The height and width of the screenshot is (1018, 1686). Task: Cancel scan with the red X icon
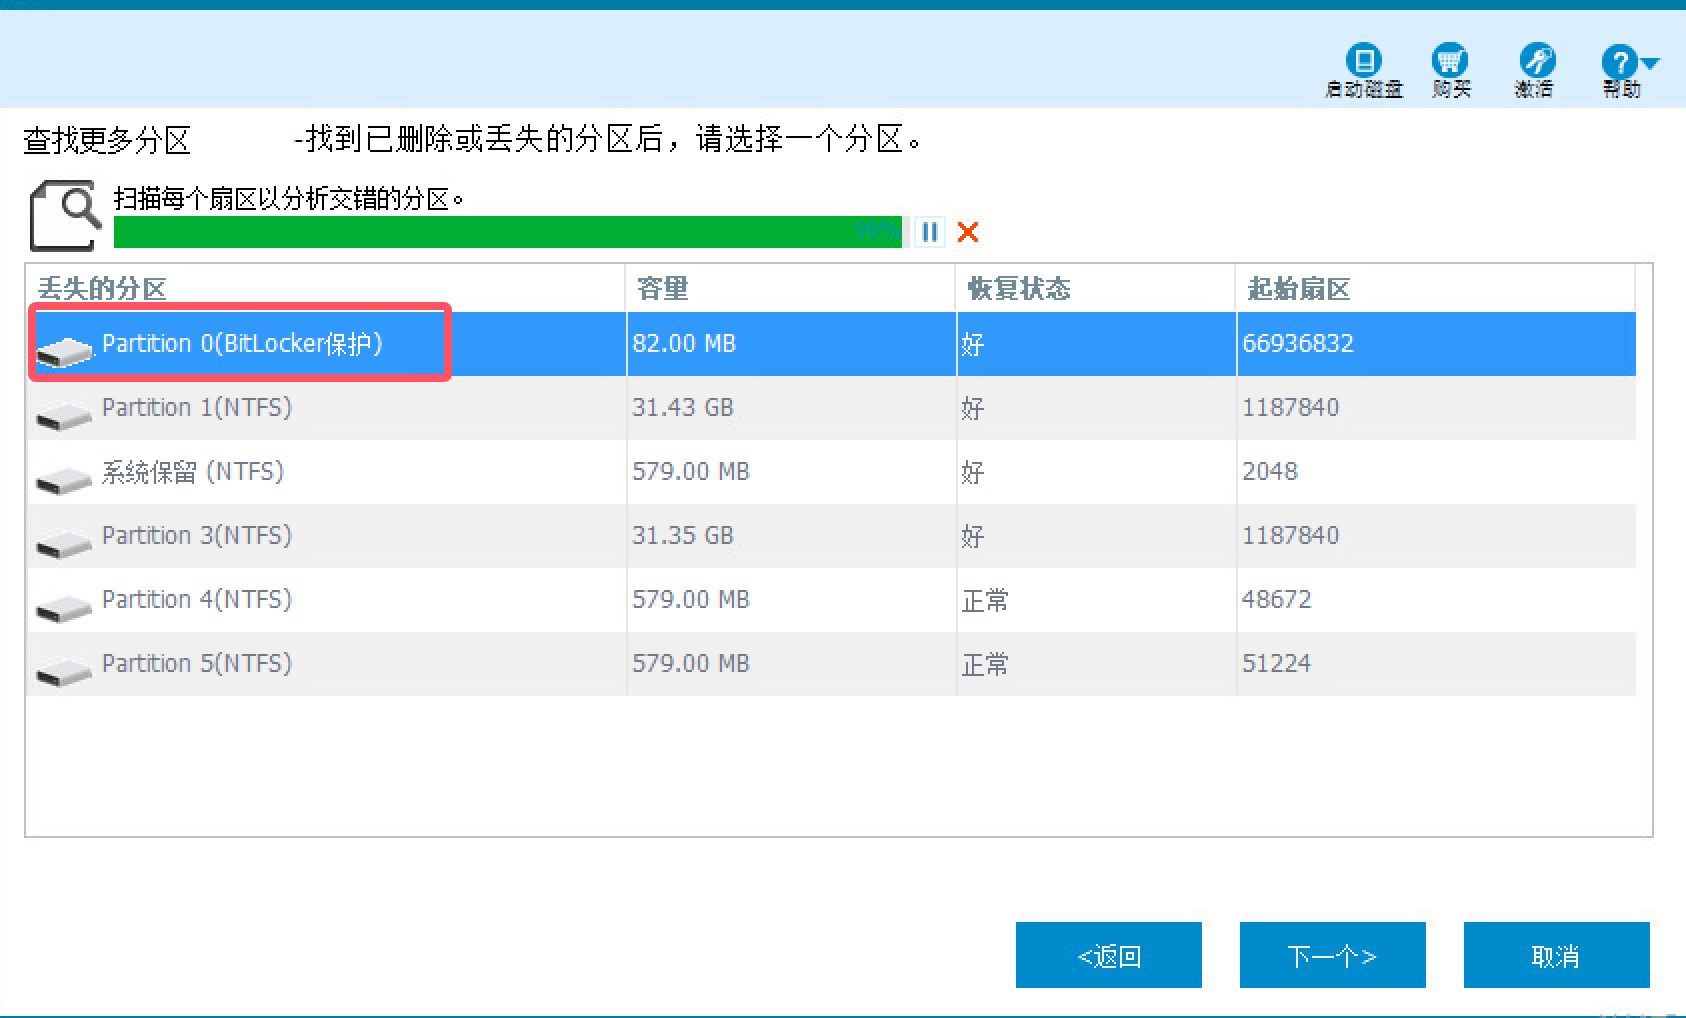click(967, 232)
